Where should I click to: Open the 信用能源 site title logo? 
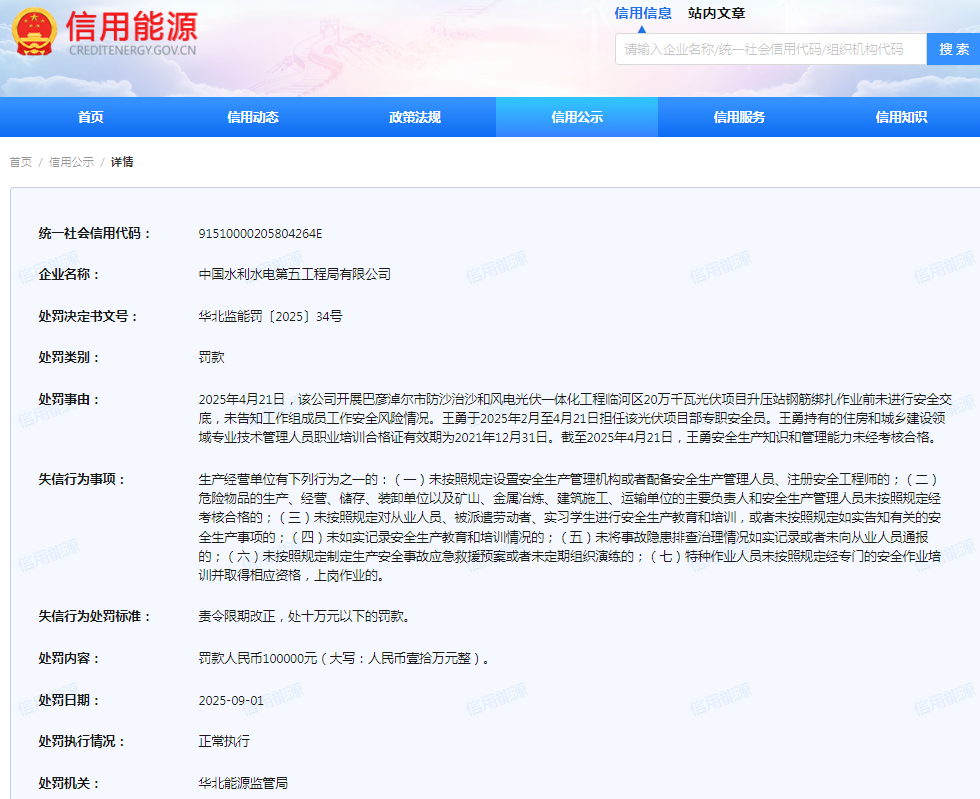click(x=131, y=26)
